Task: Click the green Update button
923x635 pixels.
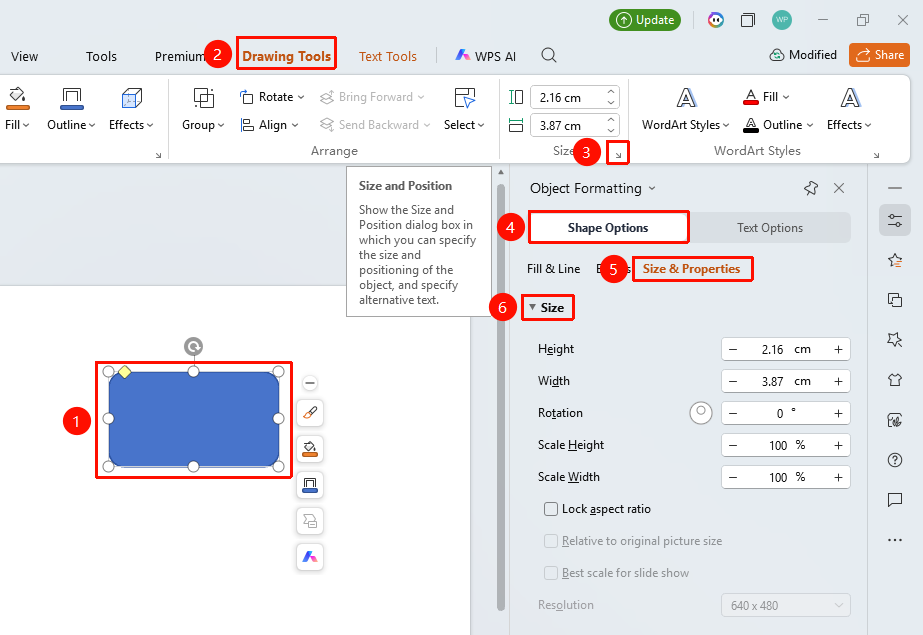Action: pyautogui.click(x=645, y=20)
